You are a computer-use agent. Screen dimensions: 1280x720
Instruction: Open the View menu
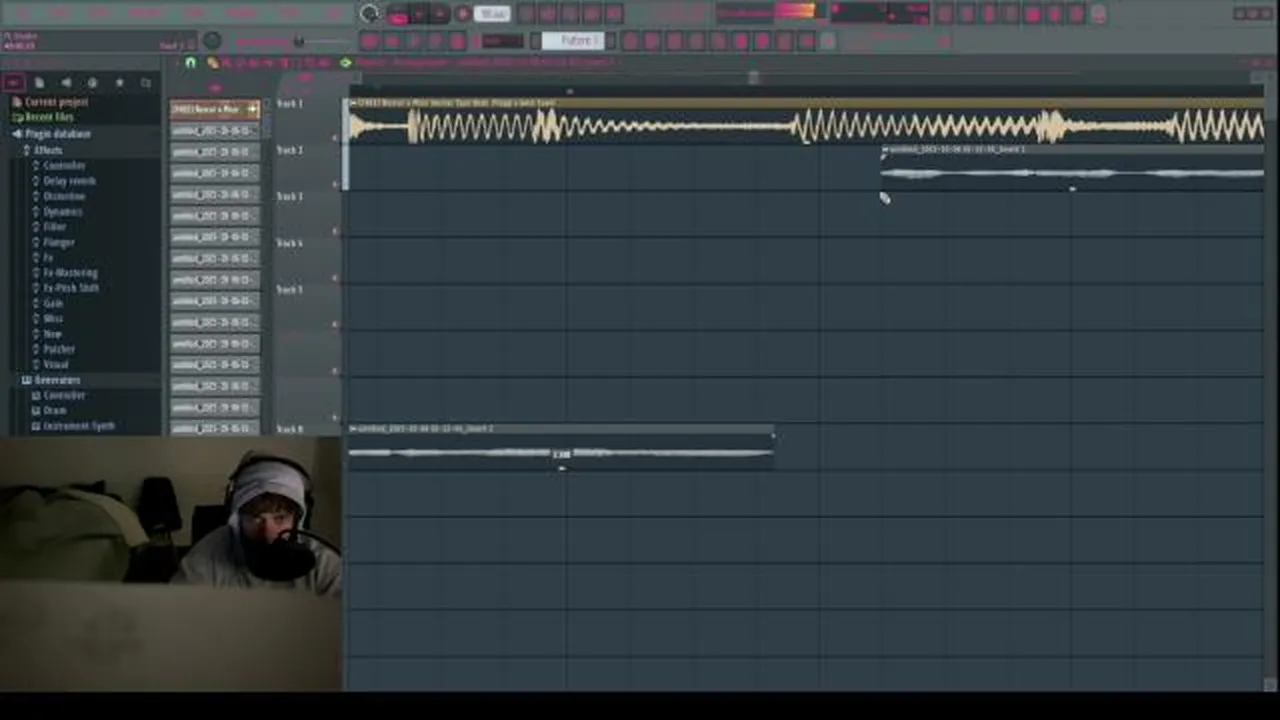click(x=195, y=13)
